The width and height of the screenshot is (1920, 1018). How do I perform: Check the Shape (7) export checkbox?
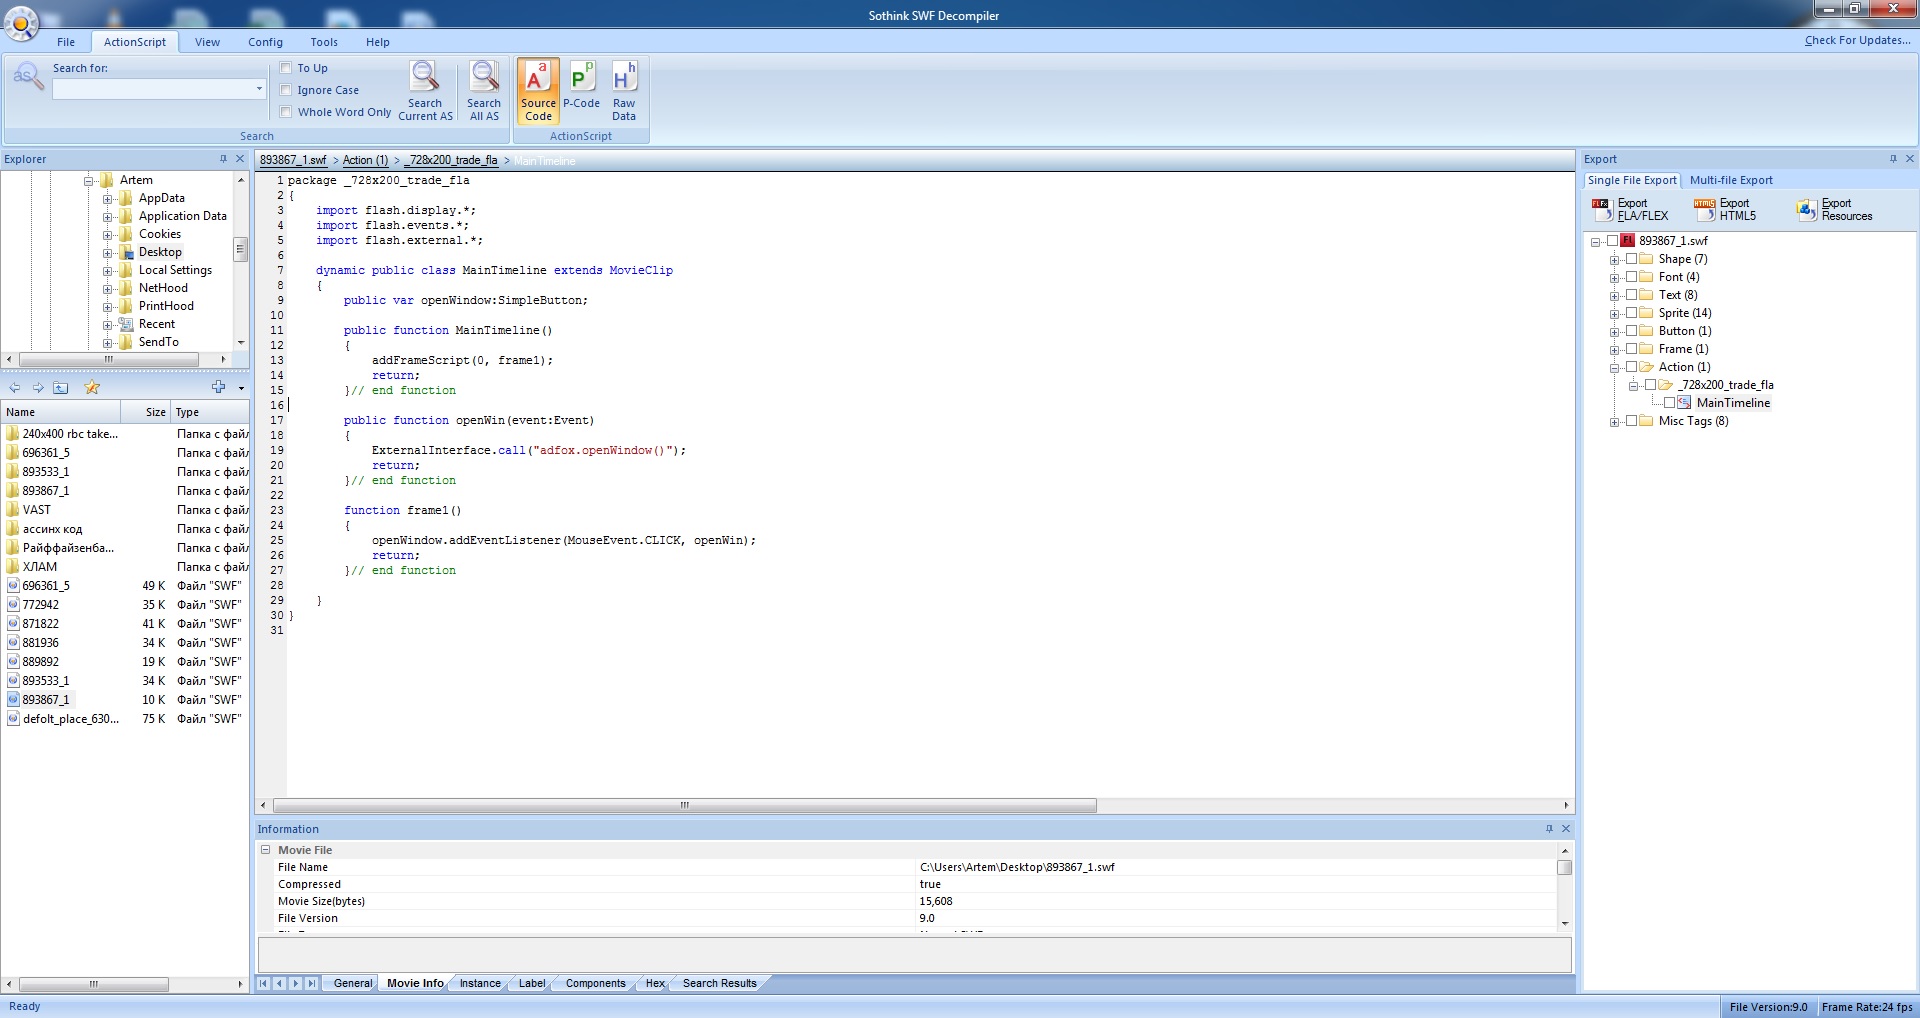(1632, 259)
